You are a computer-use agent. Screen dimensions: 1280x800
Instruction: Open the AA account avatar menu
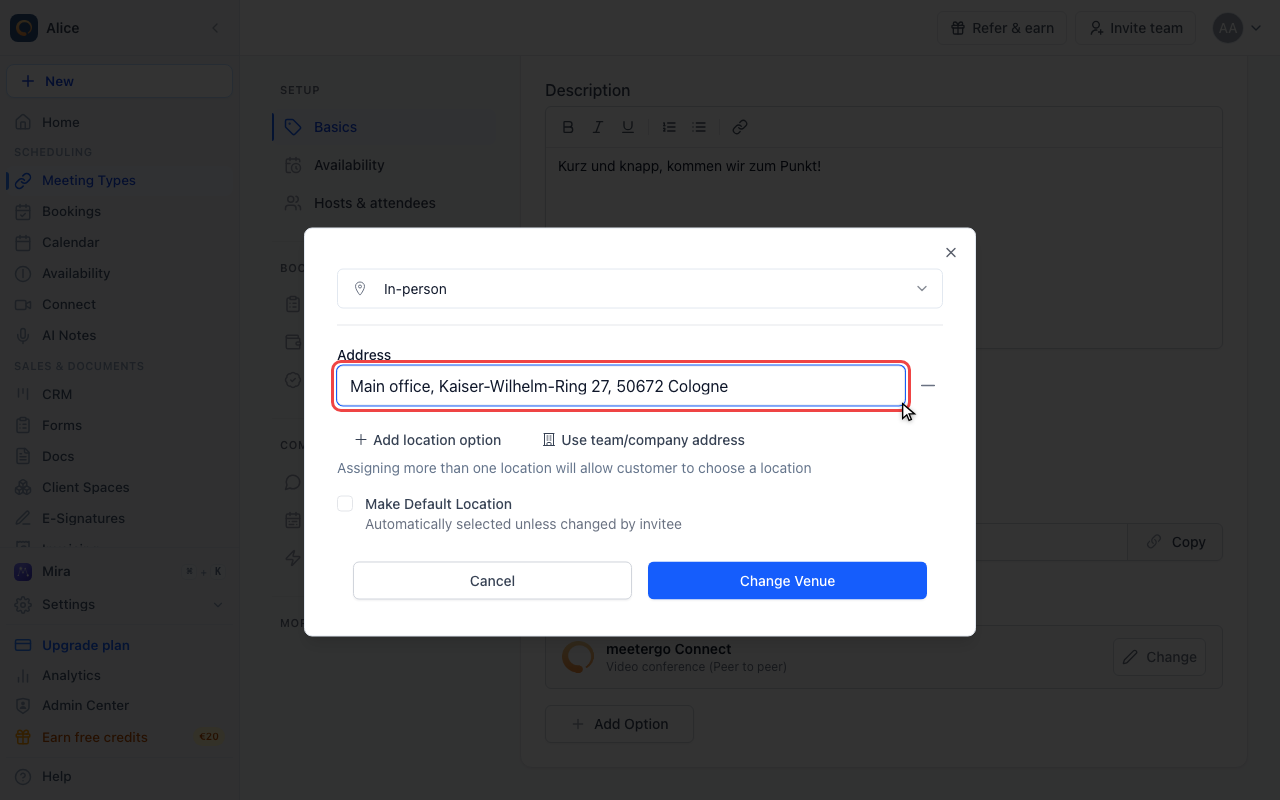[1237, 28]
